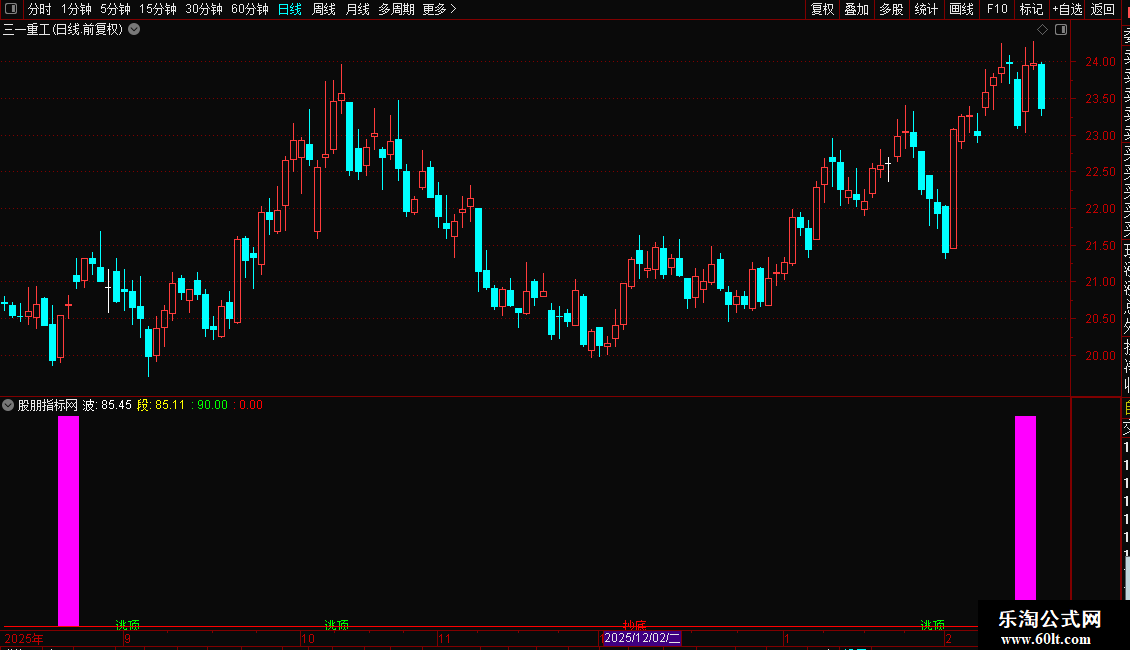Click the 20.00 price axis label
Image resolution: width=1130 pixels, height=650 pixels.
1100,355
